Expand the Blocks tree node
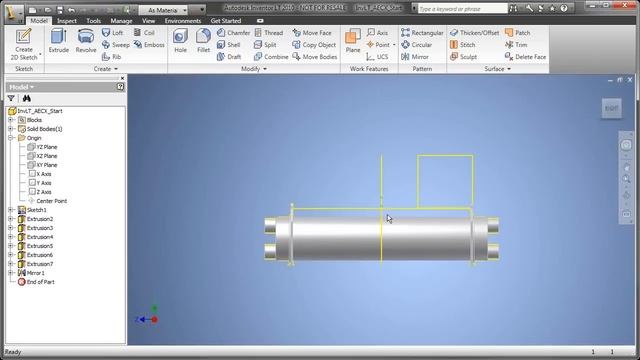The image size is (640, 360). point(11,120)
